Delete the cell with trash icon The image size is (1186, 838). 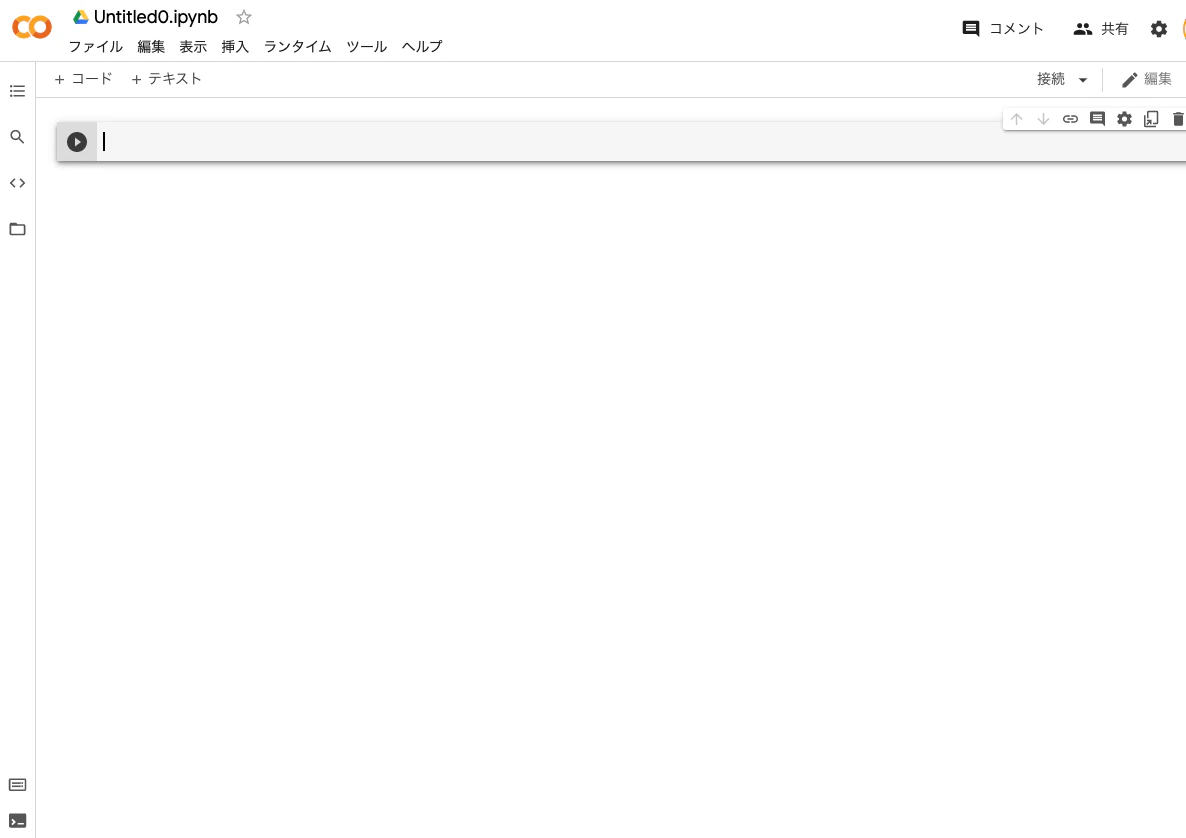coord(1178,119)
